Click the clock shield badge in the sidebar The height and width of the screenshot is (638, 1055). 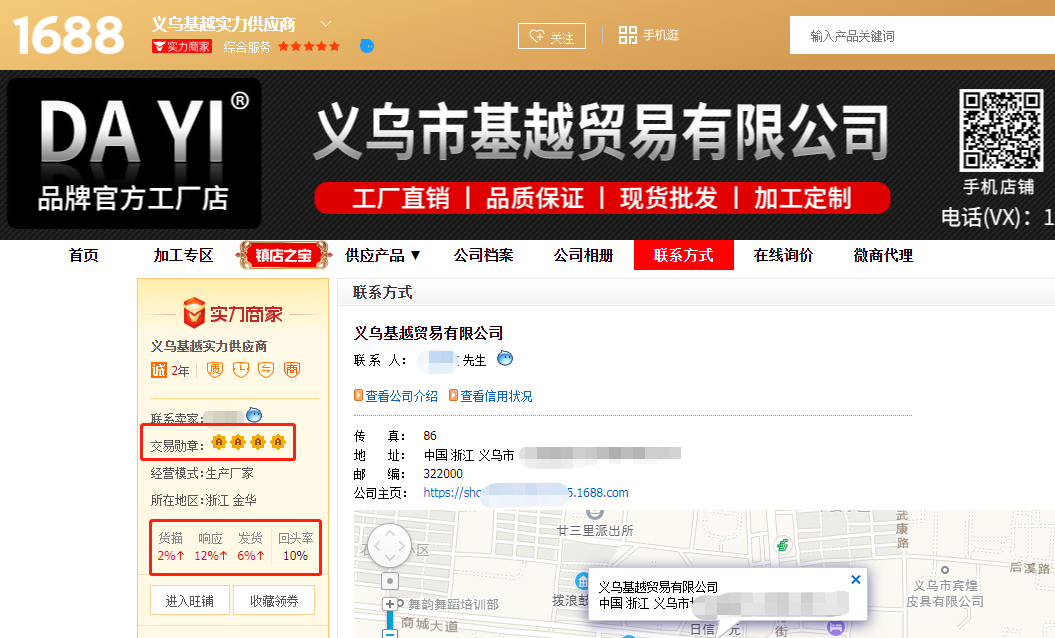[240, 369]
